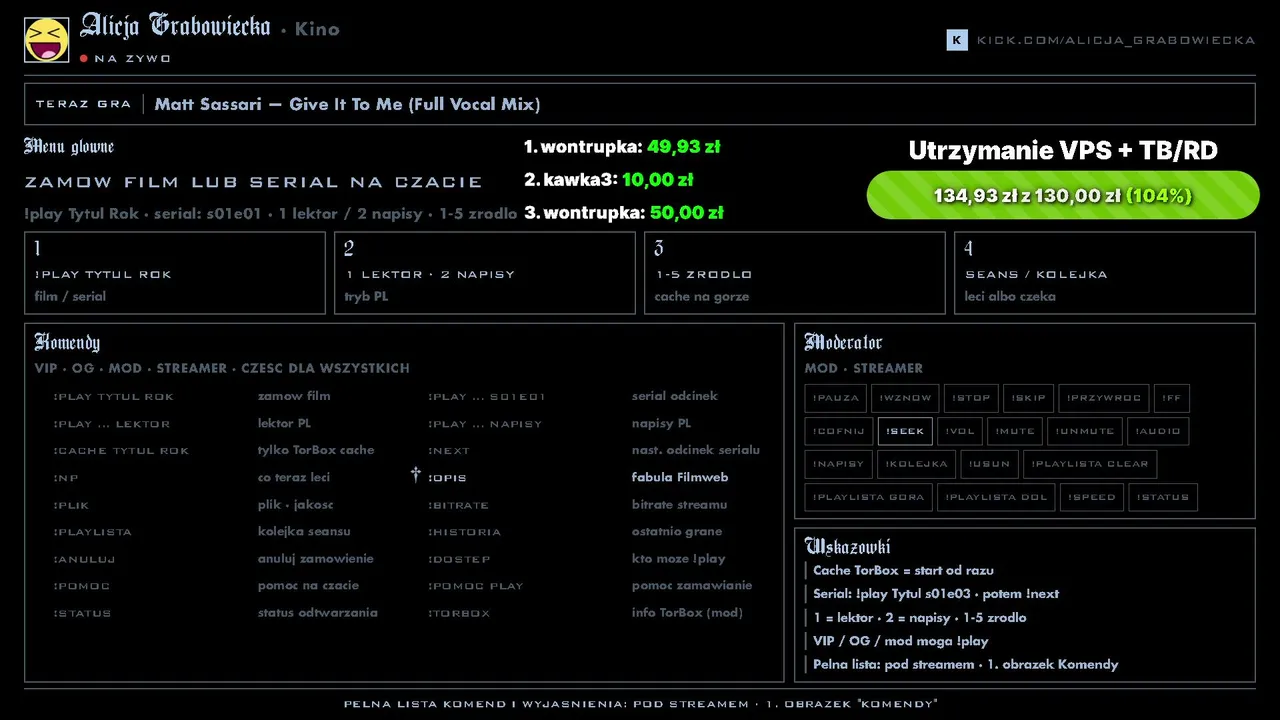Click the !SPEED moderator button

point(1091,497)
